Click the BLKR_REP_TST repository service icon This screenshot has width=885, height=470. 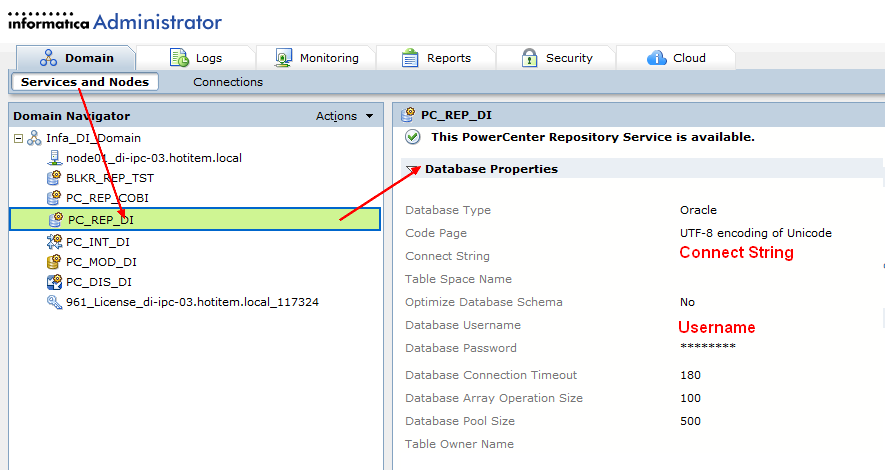[55, 178]
